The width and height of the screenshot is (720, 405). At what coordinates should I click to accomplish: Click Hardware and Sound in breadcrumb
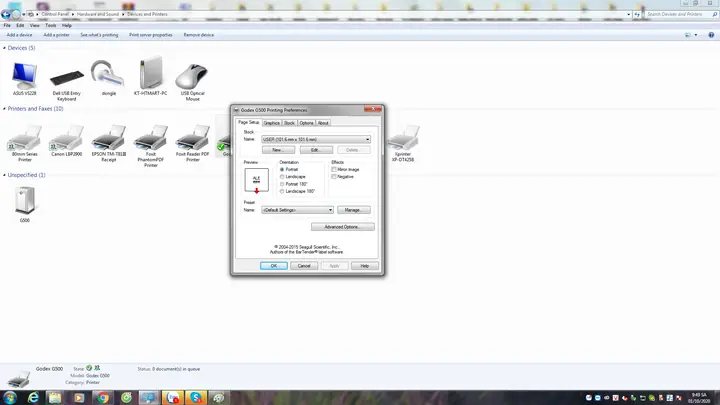[98, 14]
